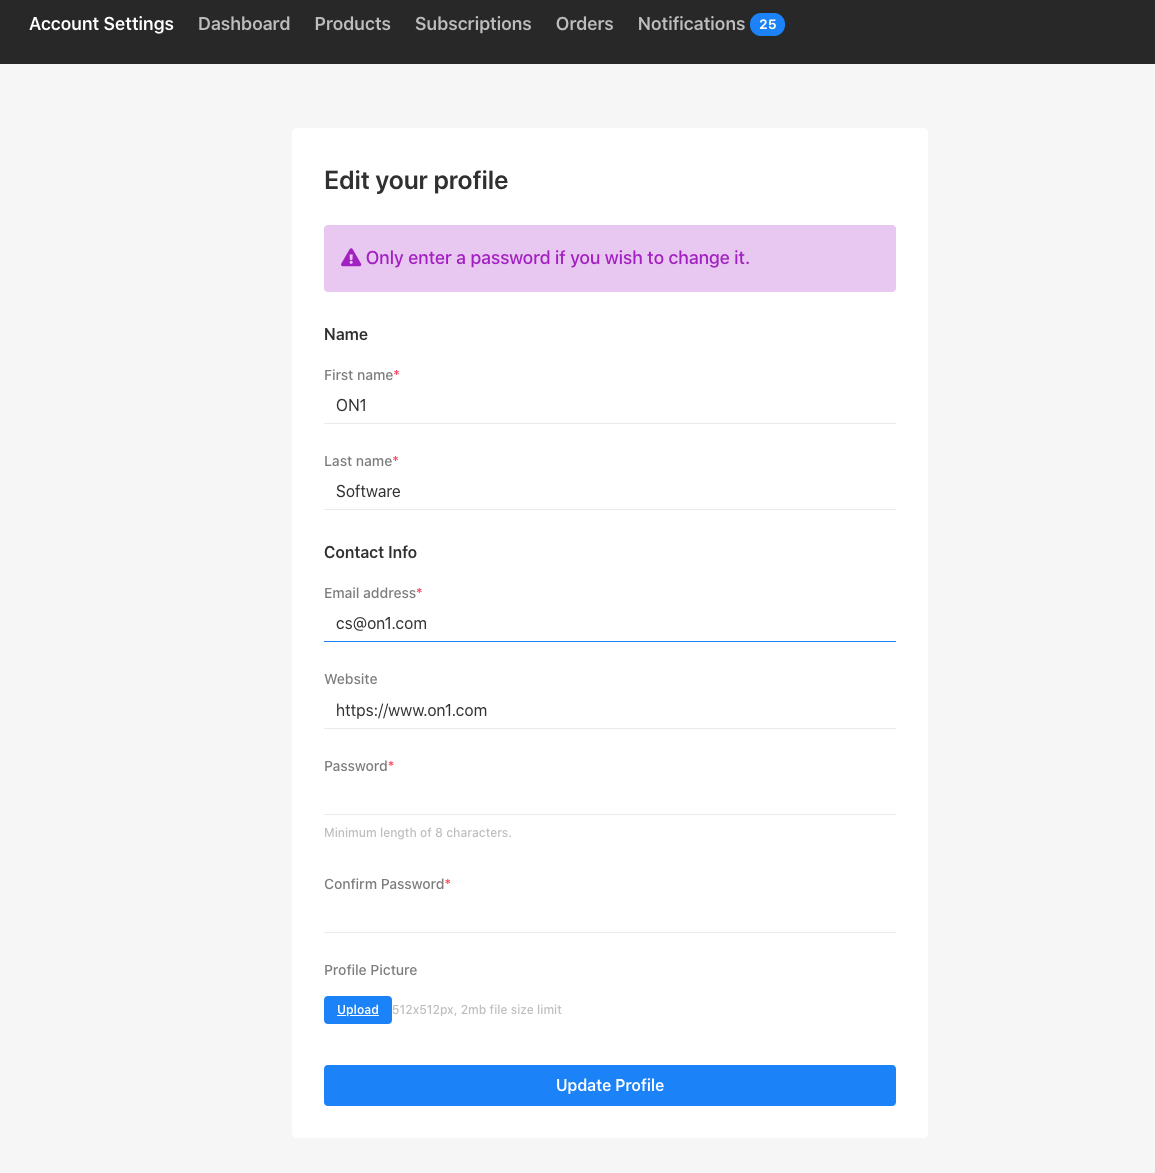The width and height of the screenshot is (1155, 1173).
Task: Go to the Dashboard page
Action: point(244,24)
